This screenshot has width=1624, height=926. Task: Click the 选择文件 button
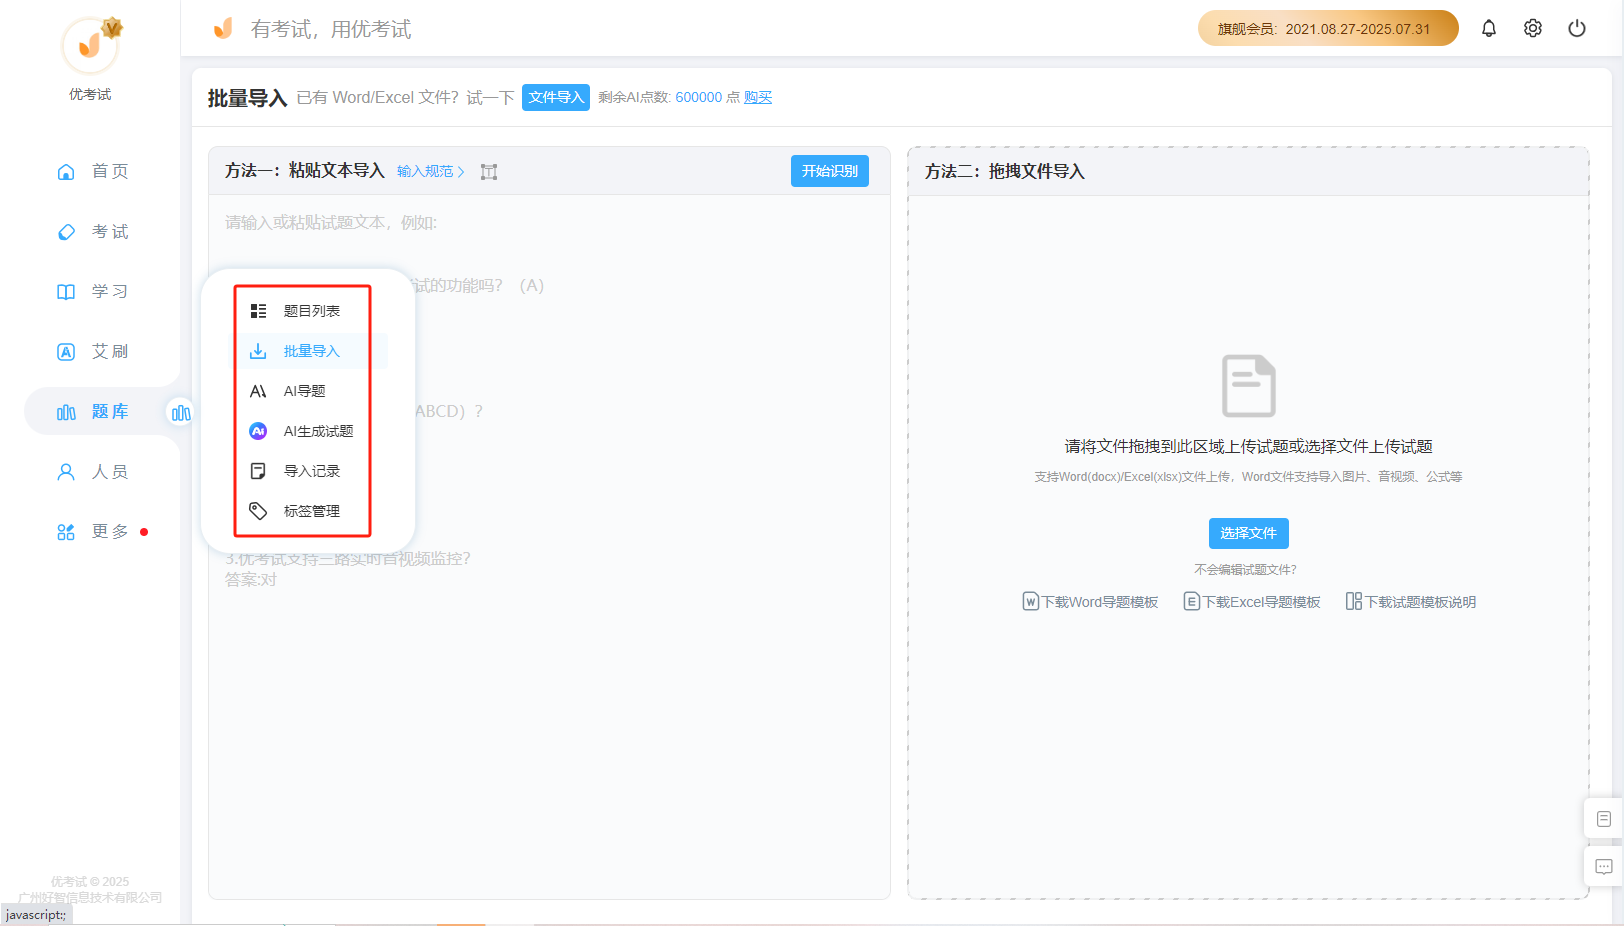click(1248, 533)
